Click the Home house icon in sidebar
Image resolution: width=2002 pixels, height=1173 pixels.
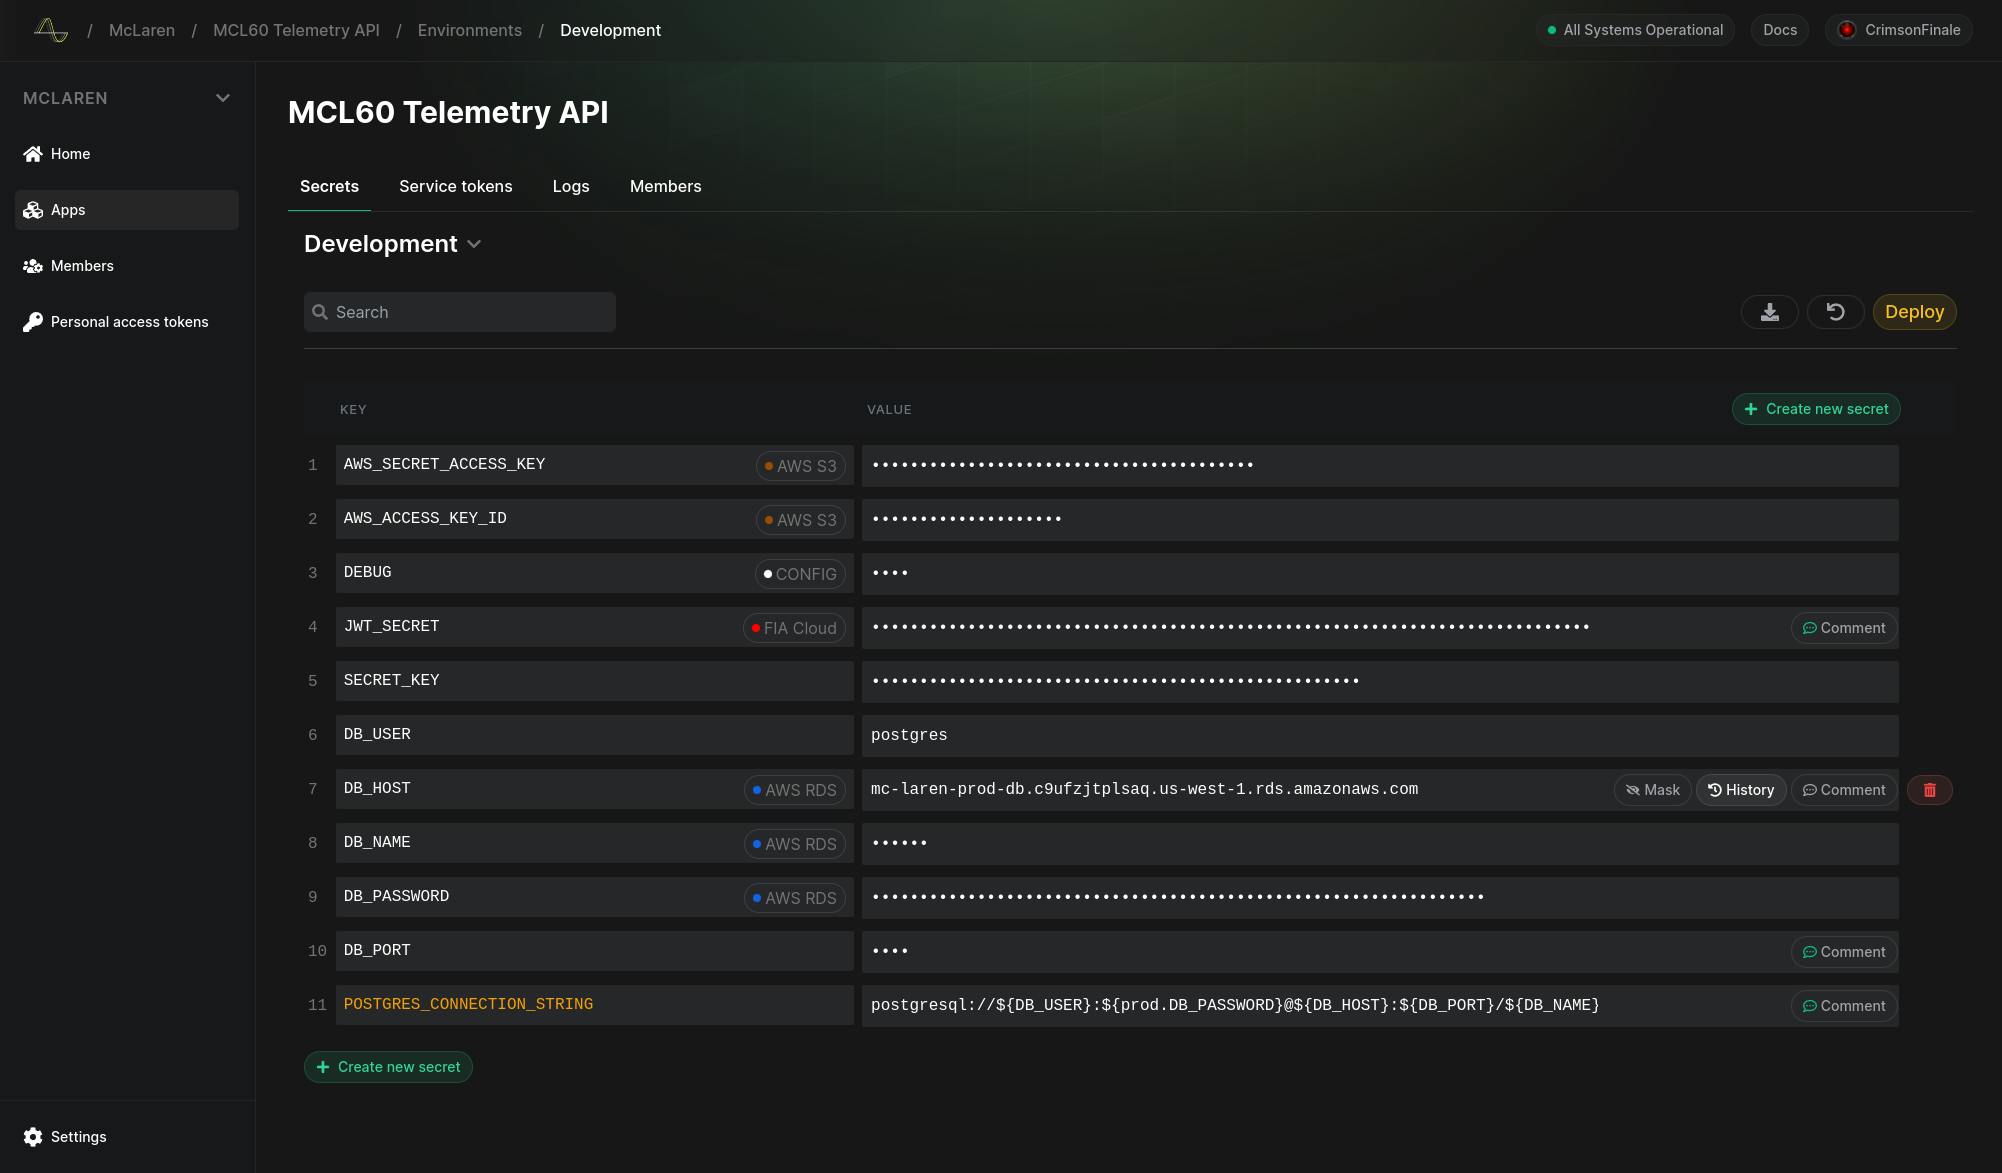click(33, 154)
